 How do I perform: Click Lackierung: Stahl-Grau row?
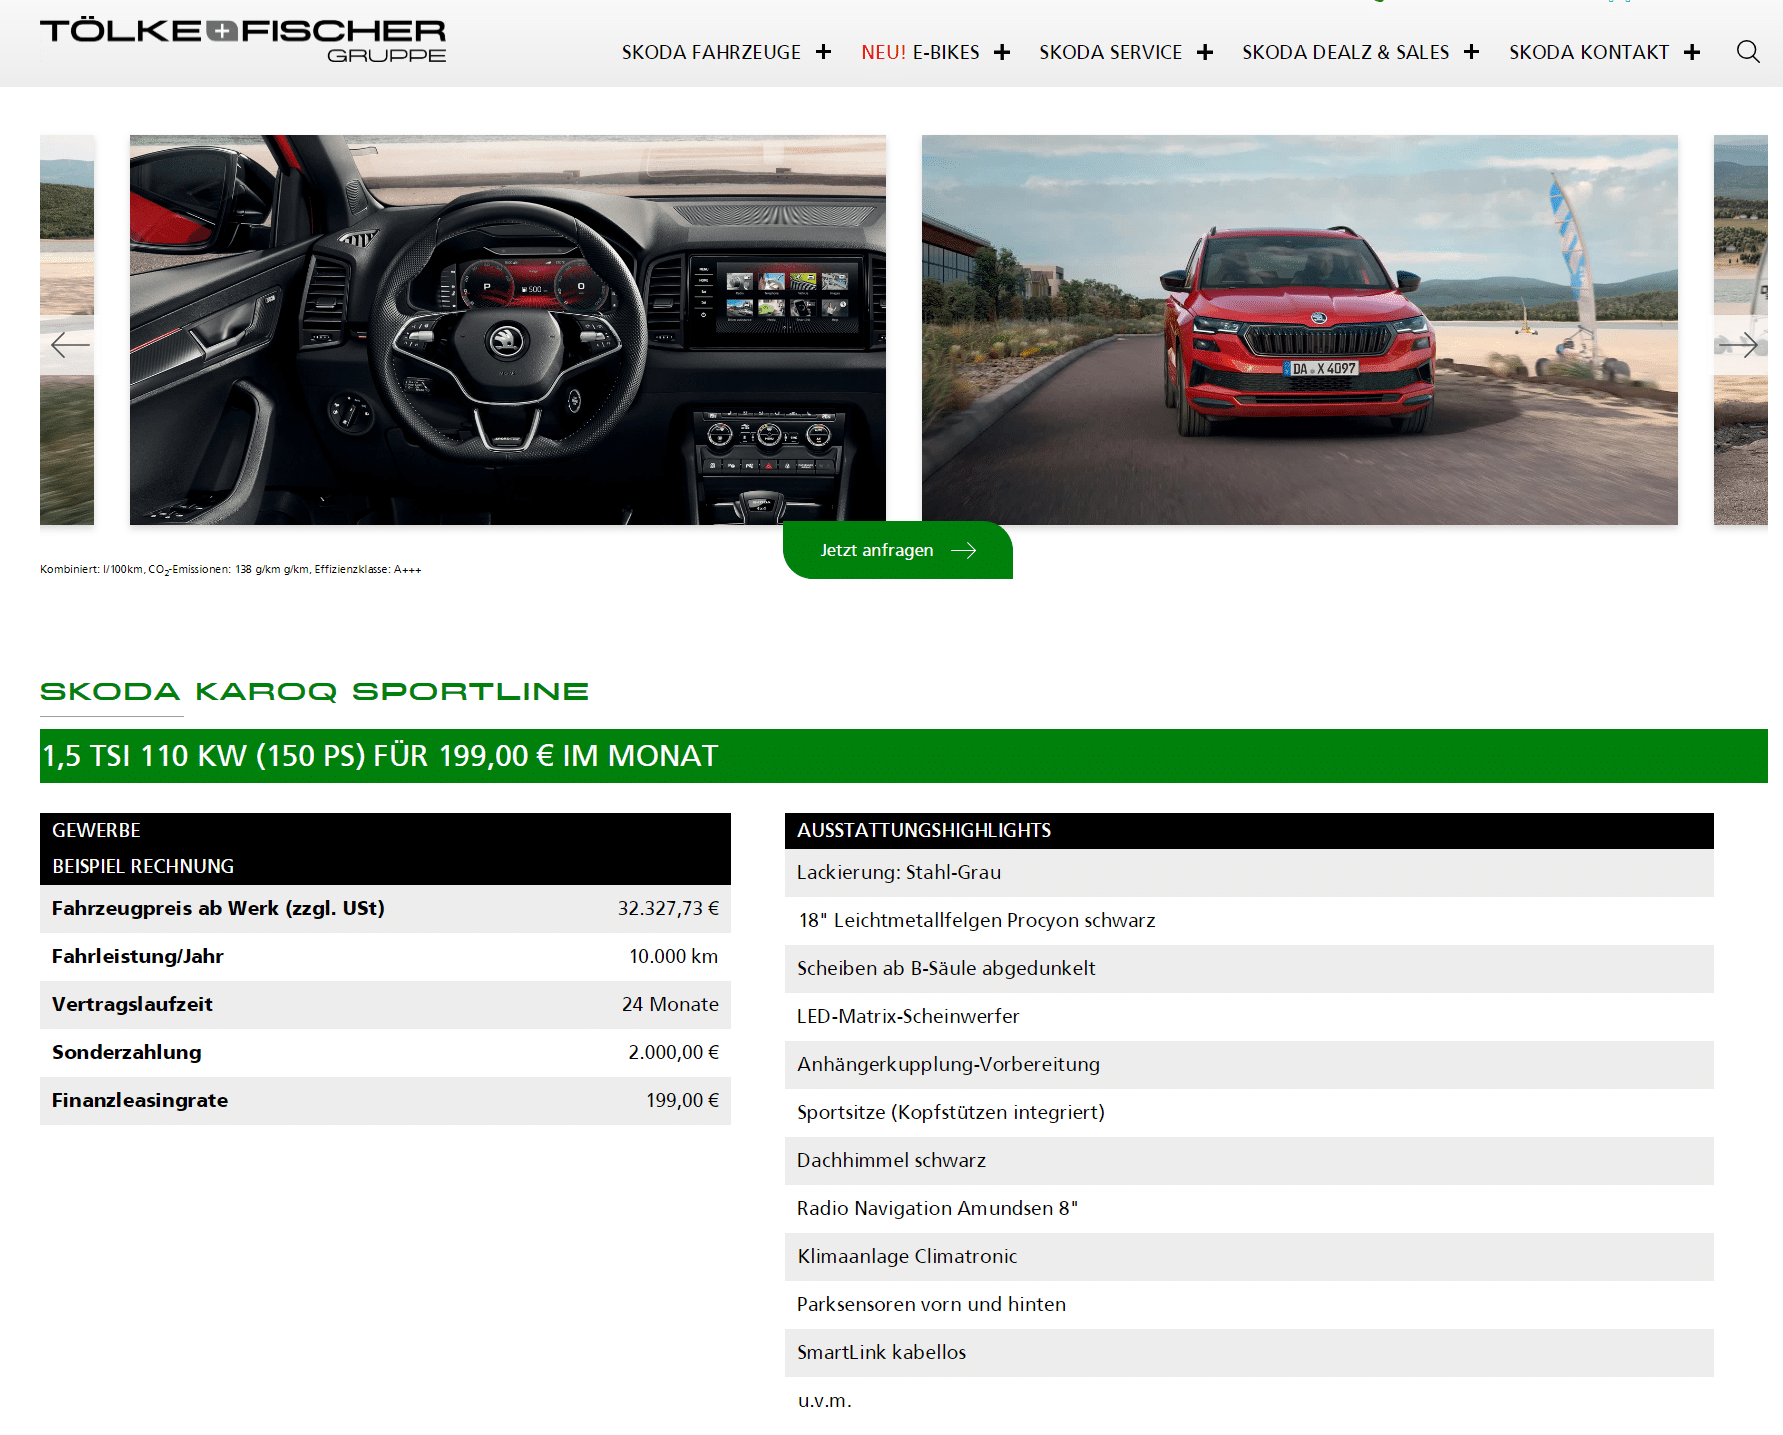(x=1249, y=873)
